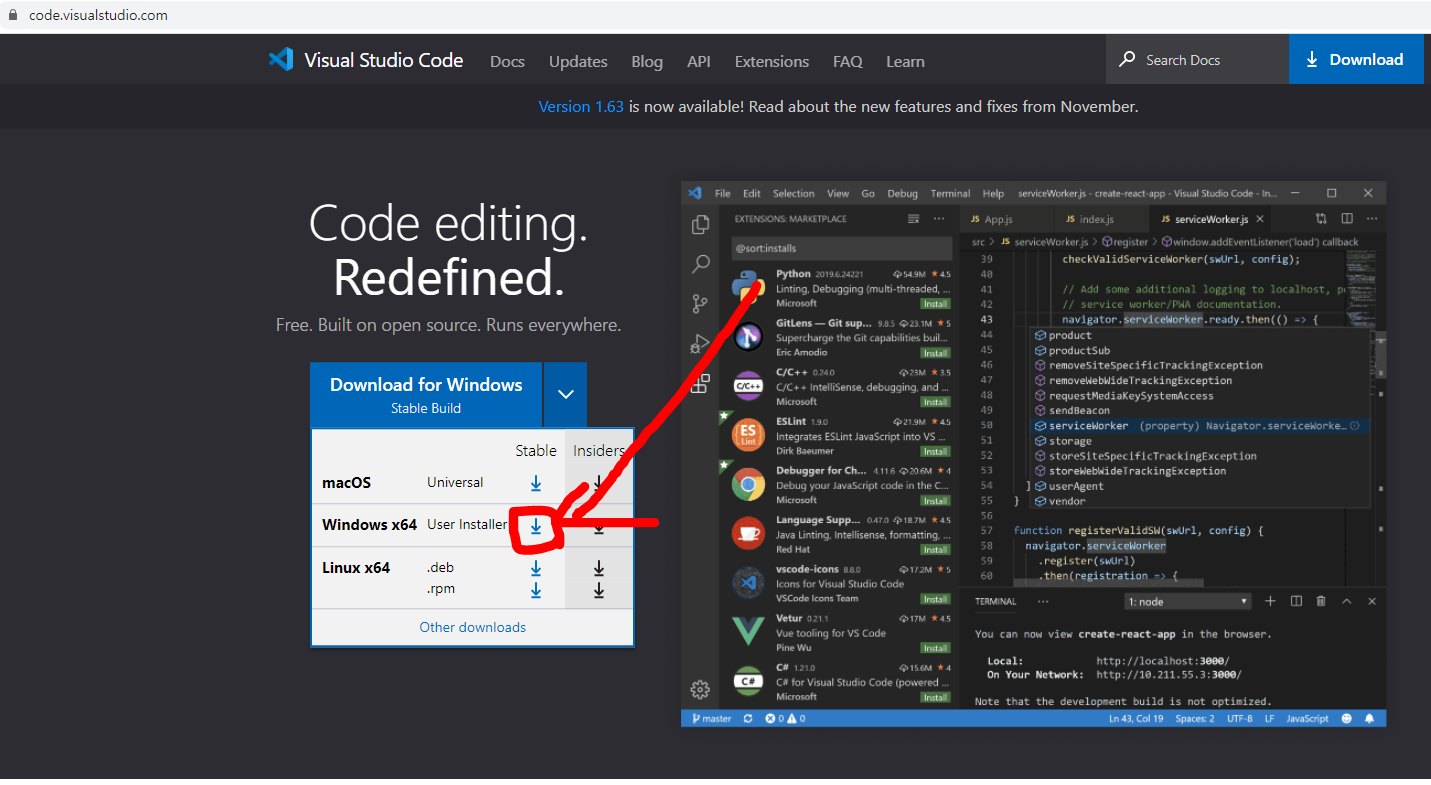Click the sync icon next to master
The width and height of the screenshot is (1431, 785).
748,718
